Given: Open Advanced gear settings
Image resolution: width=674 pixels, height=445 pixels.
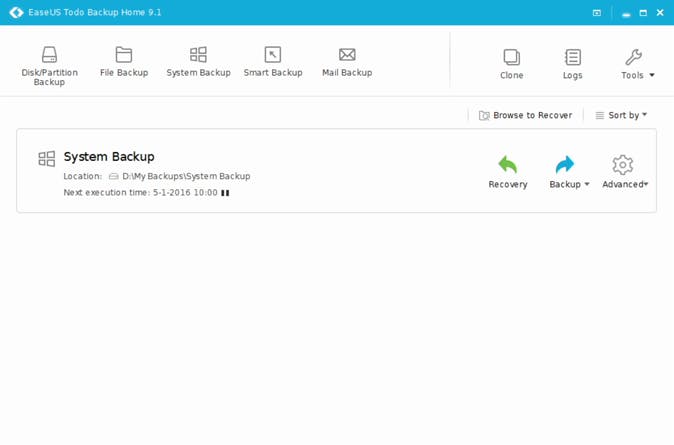Looking at the screenshot, I should click(622, 165).
